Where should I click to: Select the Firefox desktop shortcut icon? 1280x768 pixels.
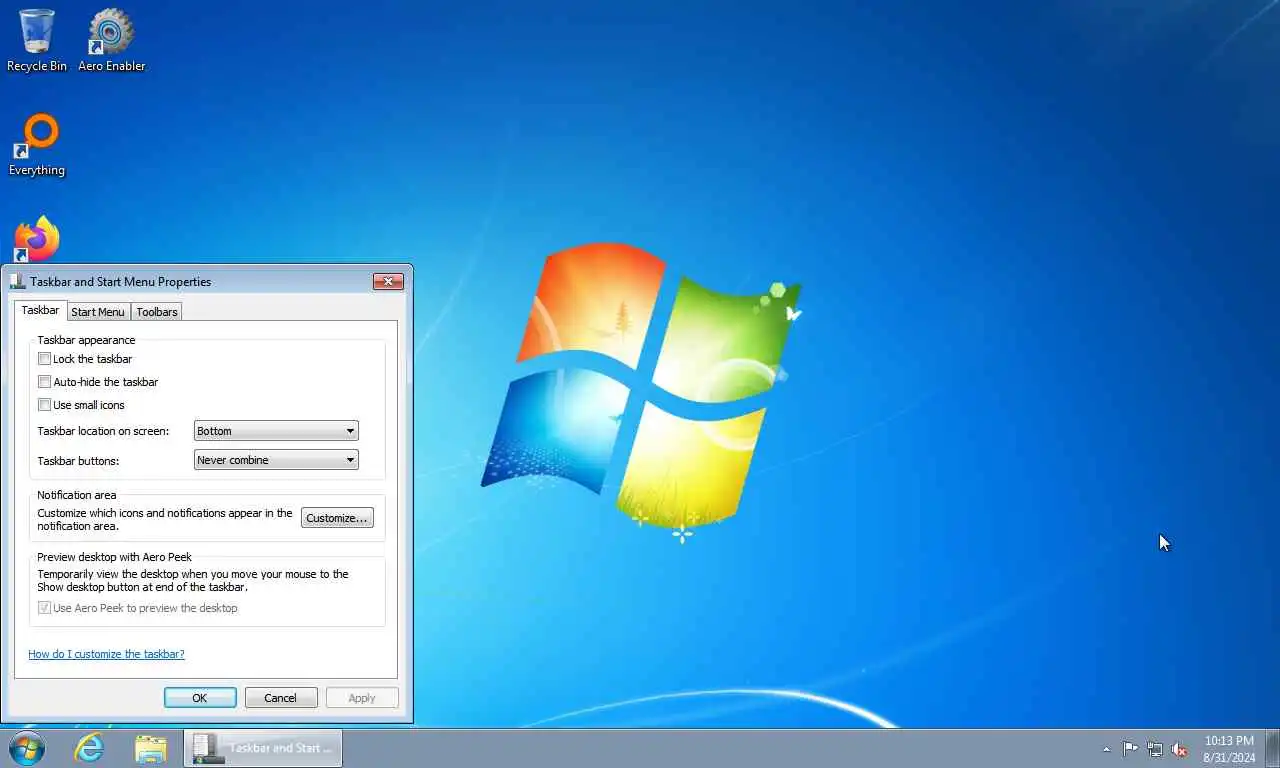coord(37,240)
